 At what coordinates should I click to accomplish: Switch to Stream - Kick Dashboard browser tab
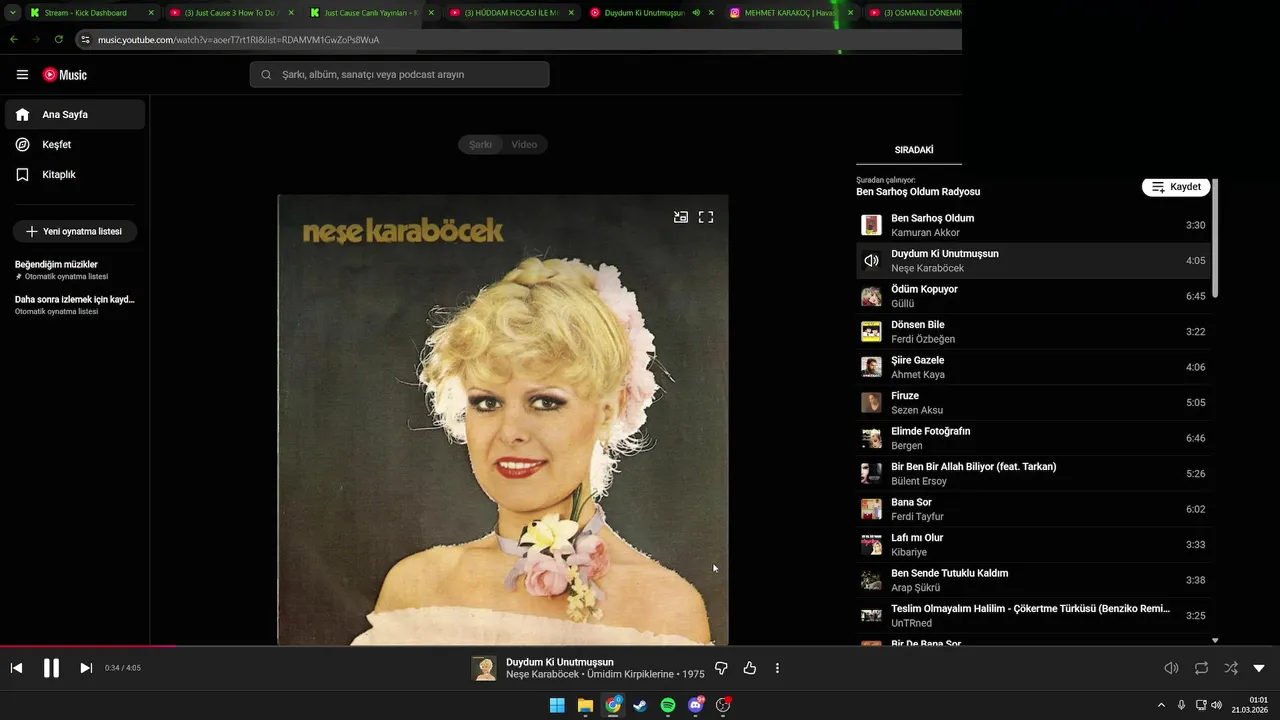coord(91,13)
